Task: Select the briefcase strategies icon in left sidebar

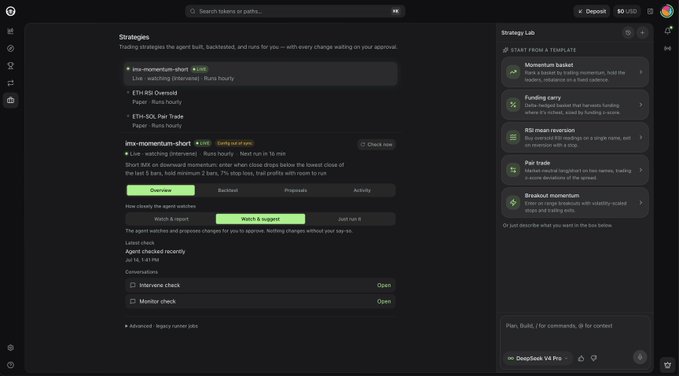Action: 11,100
